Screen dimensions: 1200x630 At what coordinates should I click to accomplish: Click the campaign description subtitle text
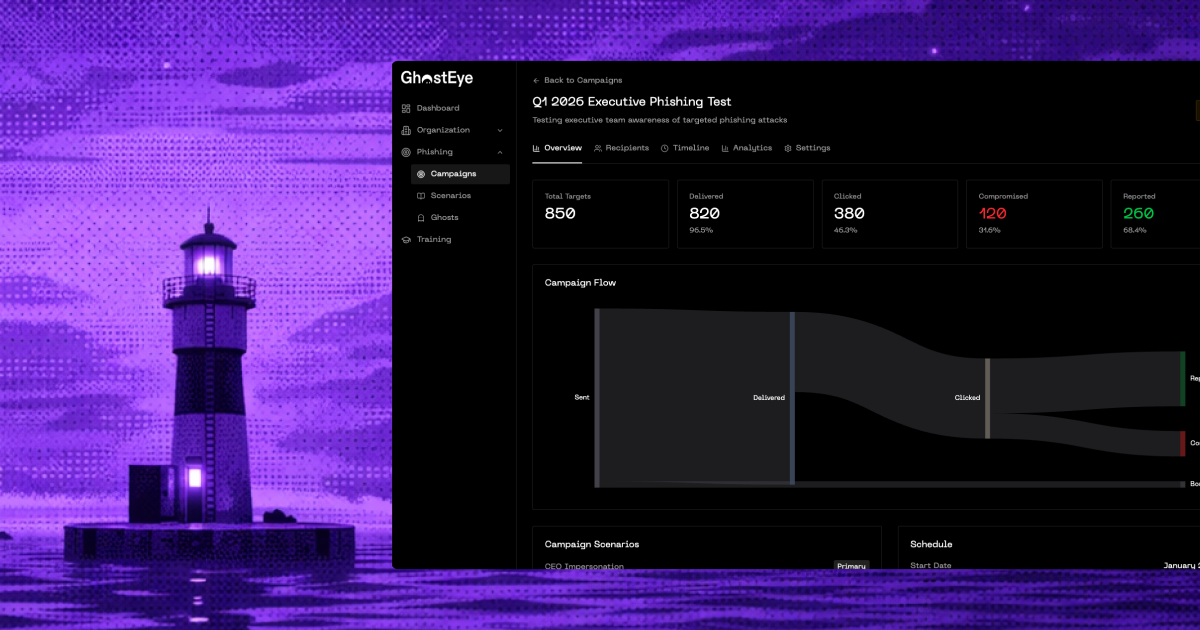[x=660, y=120]
